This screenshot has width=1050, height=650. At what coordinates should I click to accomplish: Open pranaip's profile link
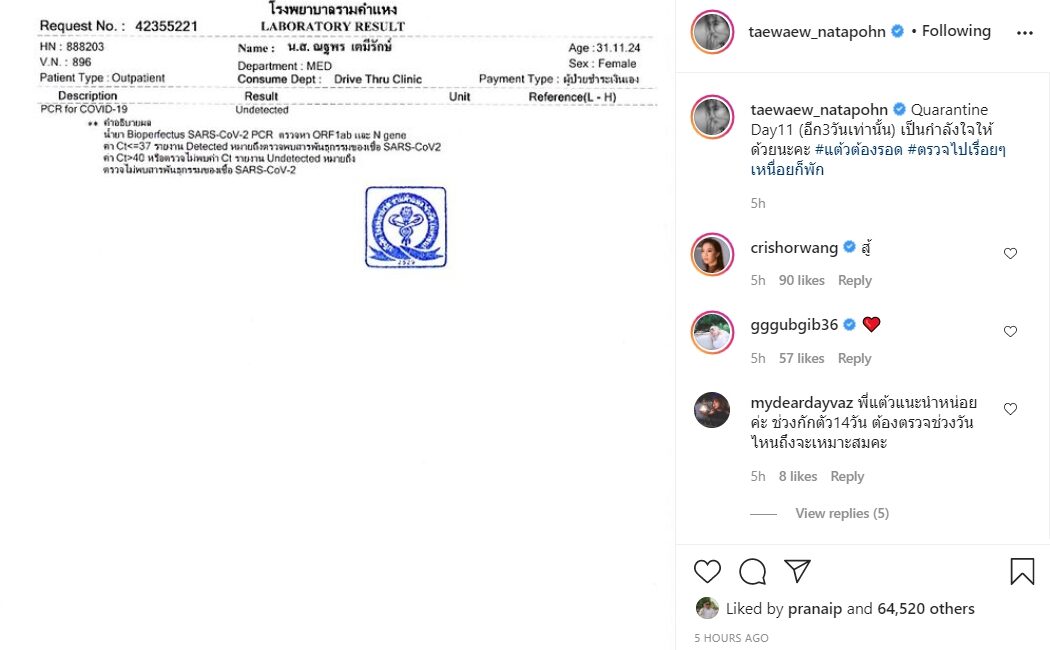814,608
